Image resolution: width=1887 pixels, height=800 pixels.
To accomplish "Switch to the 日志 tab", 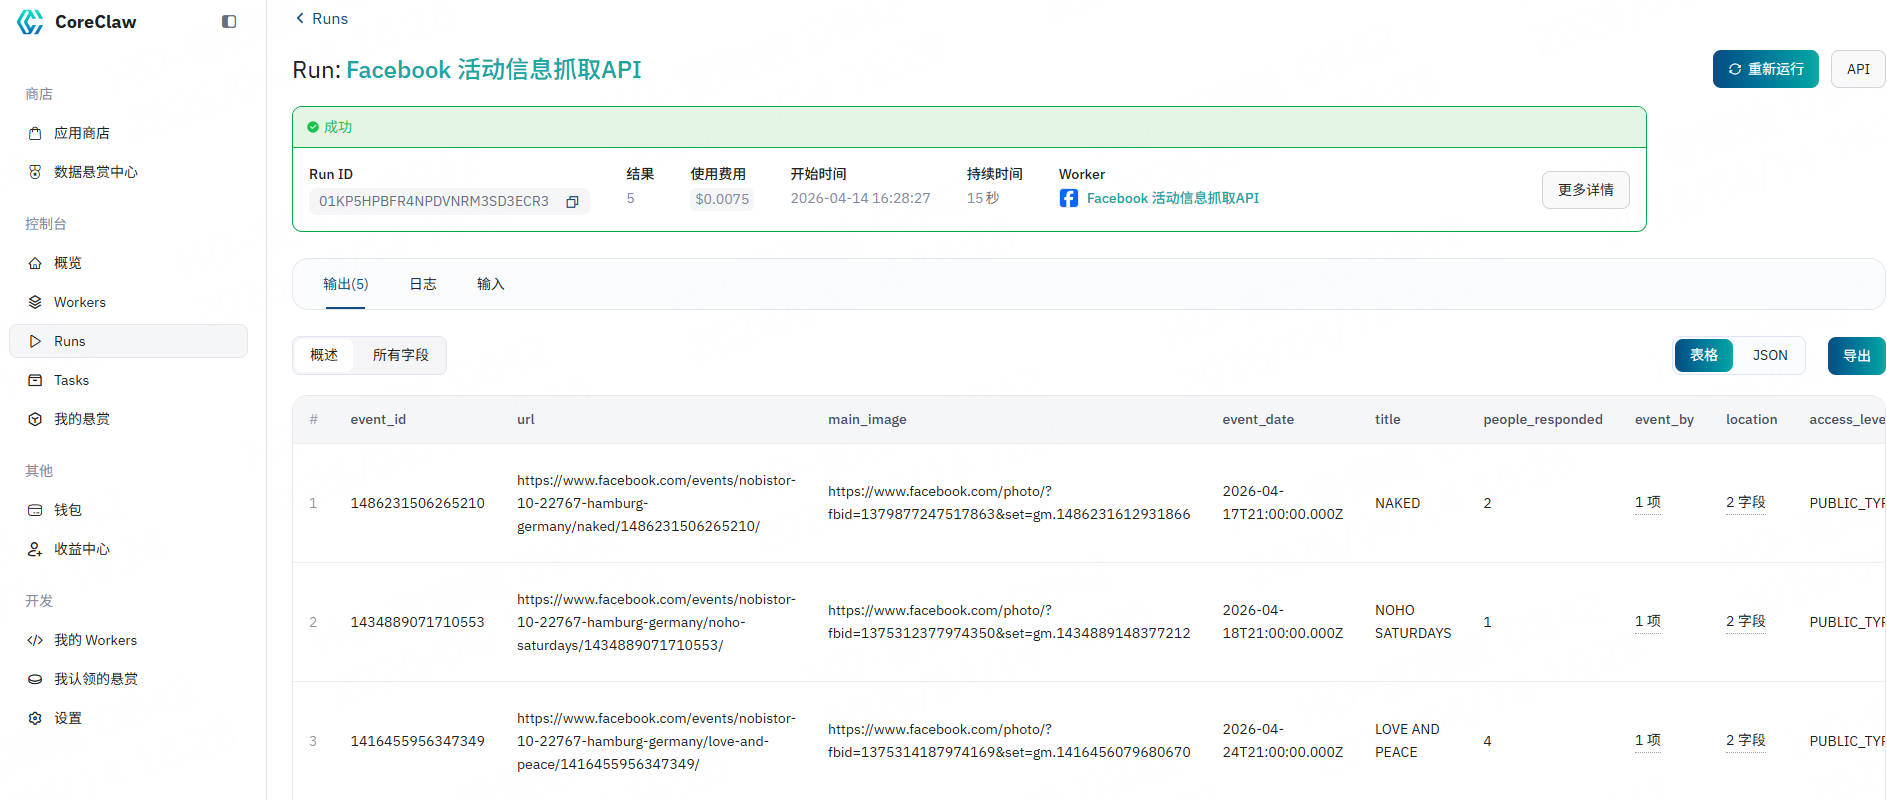I will [422, 284].
